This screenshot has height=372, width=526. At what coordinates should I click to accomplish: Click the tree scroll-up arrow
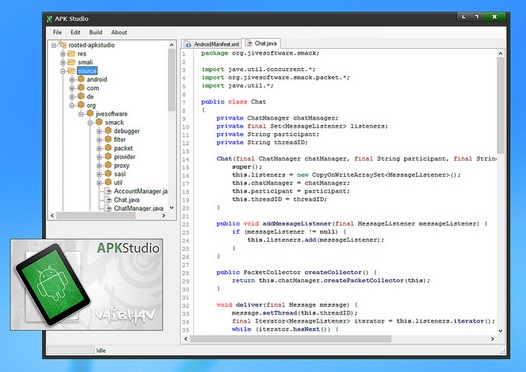click(x=171, y=45)
